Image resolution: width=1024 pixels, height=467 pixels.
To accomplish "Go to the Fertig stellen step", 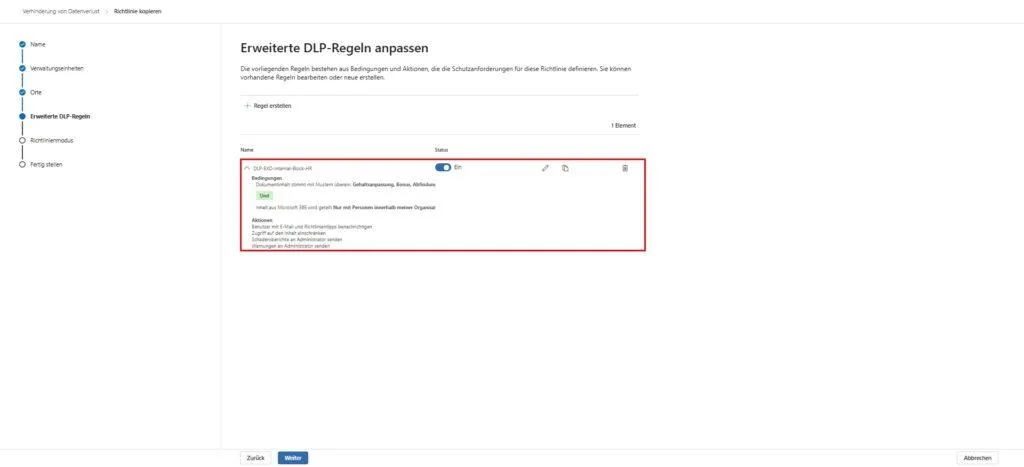I will click(x=46, y=164).
